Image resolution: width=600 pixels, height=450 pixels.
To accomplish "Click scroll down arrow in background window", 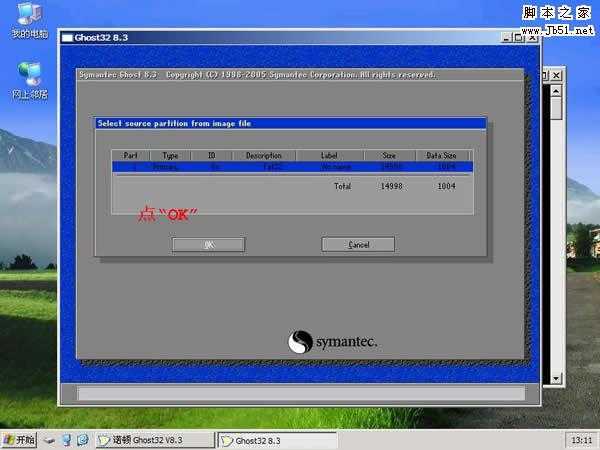I will (556, 379).
